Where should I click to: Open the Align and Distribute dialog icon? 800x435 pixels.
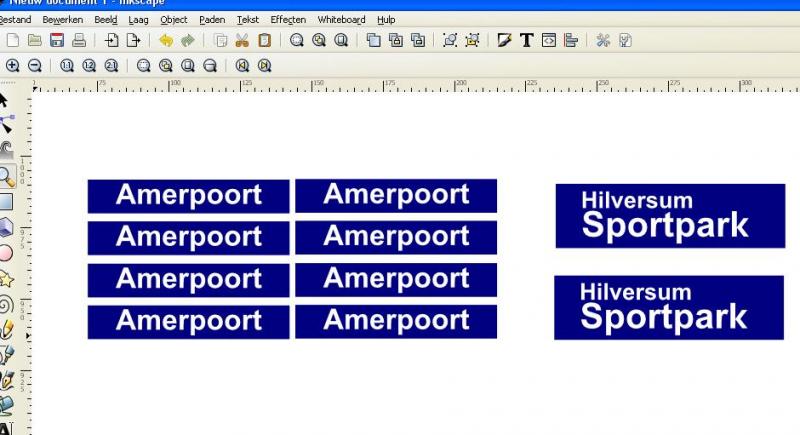pyautogui.click(x=571, y=40)
